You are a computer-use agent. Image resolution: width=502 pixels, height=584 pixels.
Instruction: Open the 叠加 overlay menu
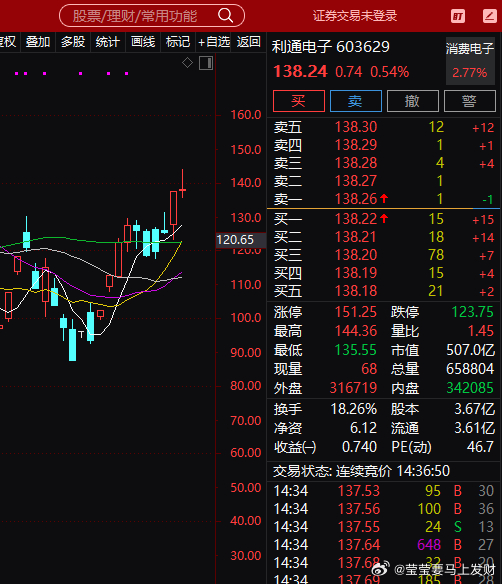click(x=38, y=42)
